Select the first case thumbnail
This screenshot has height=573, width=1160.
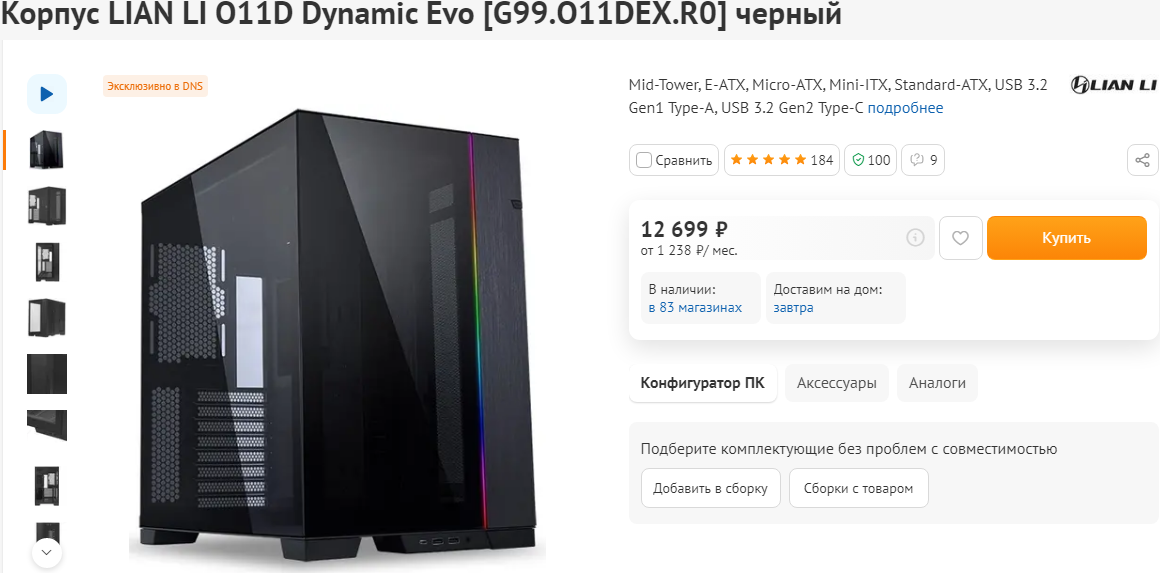pos(46,150)
